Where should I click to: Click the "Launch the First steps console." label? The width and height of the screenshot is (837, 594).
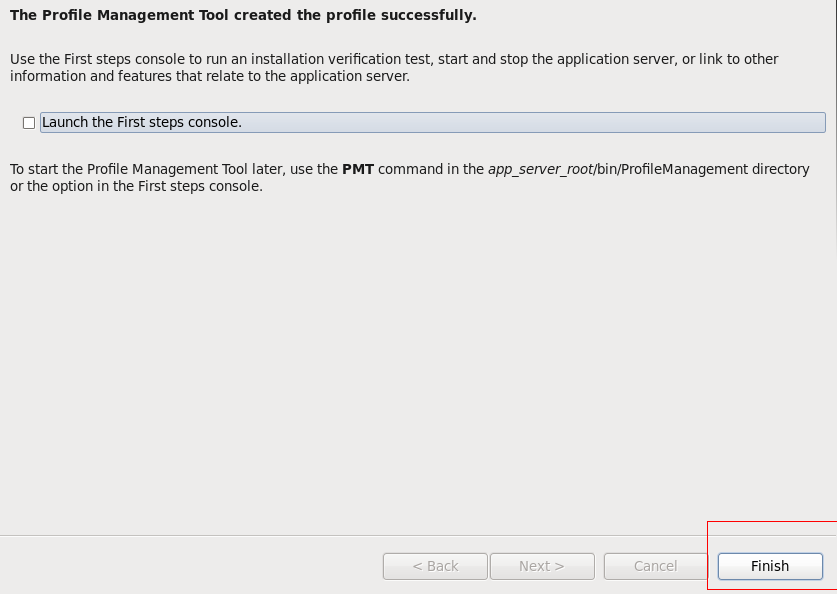[142, 122]
